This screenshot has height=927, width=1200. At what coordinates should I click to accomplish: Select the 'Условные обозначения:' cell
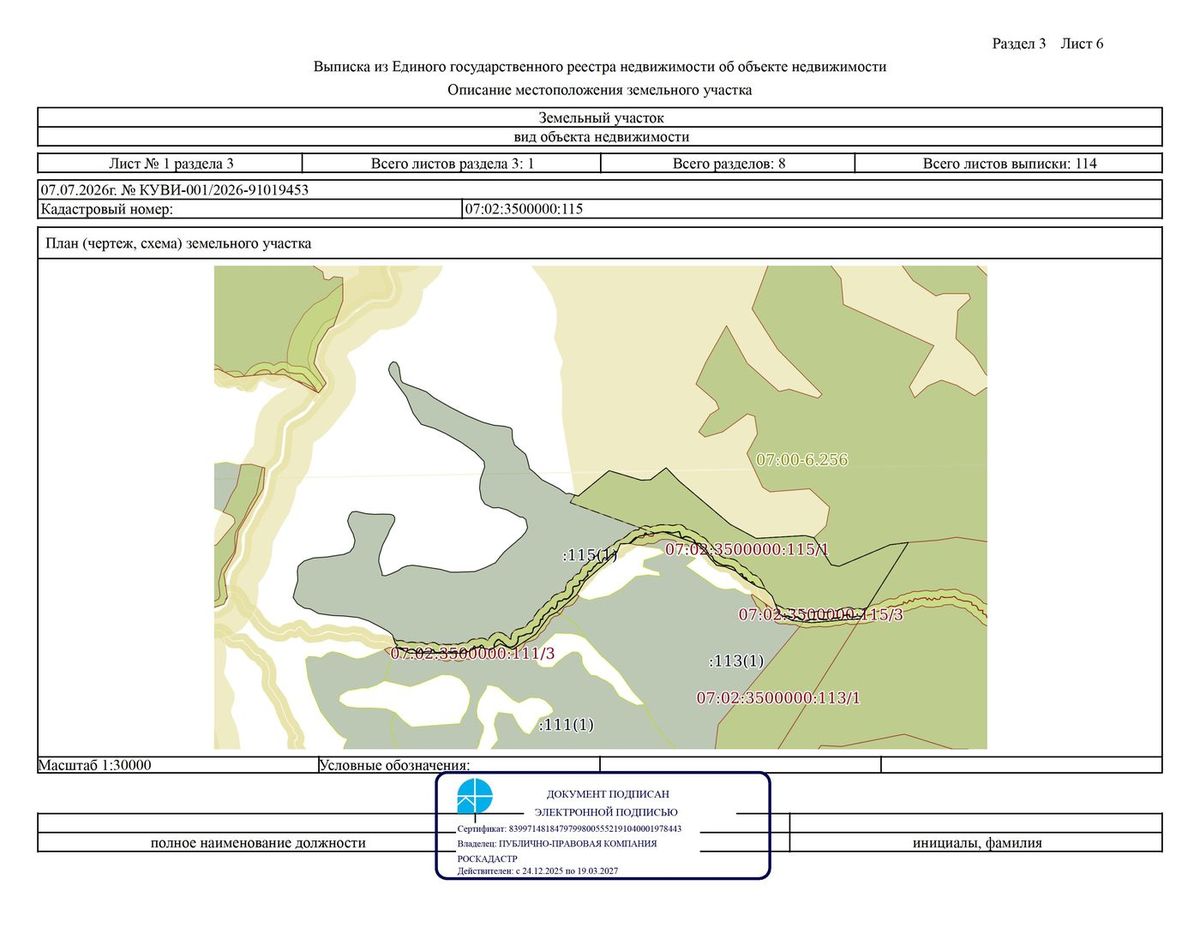459,765
